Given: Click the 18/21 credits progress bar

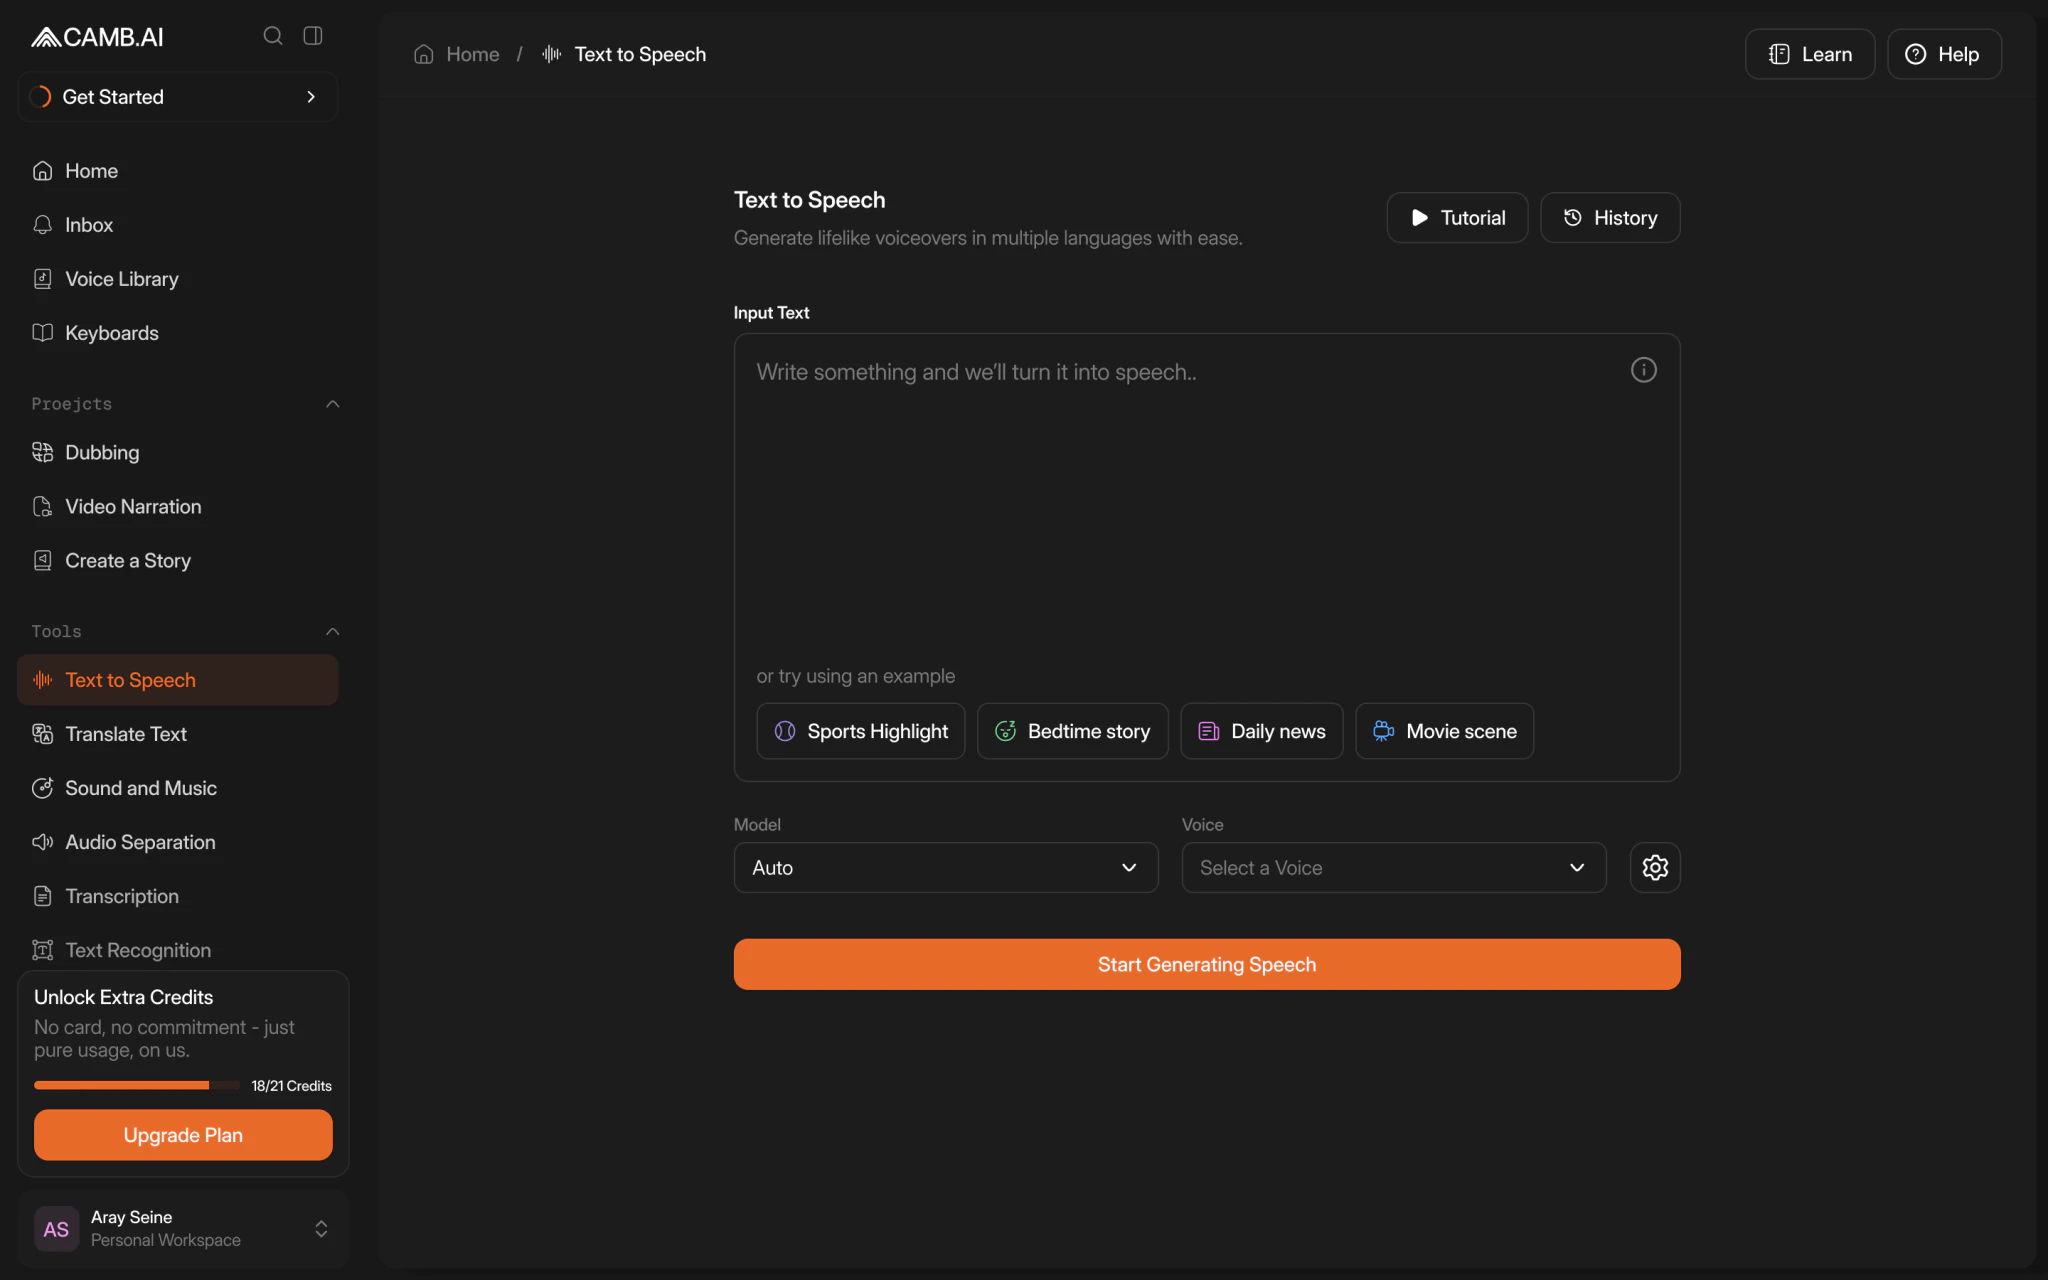Looking at the screenshot, I should tap(136, 1085).
